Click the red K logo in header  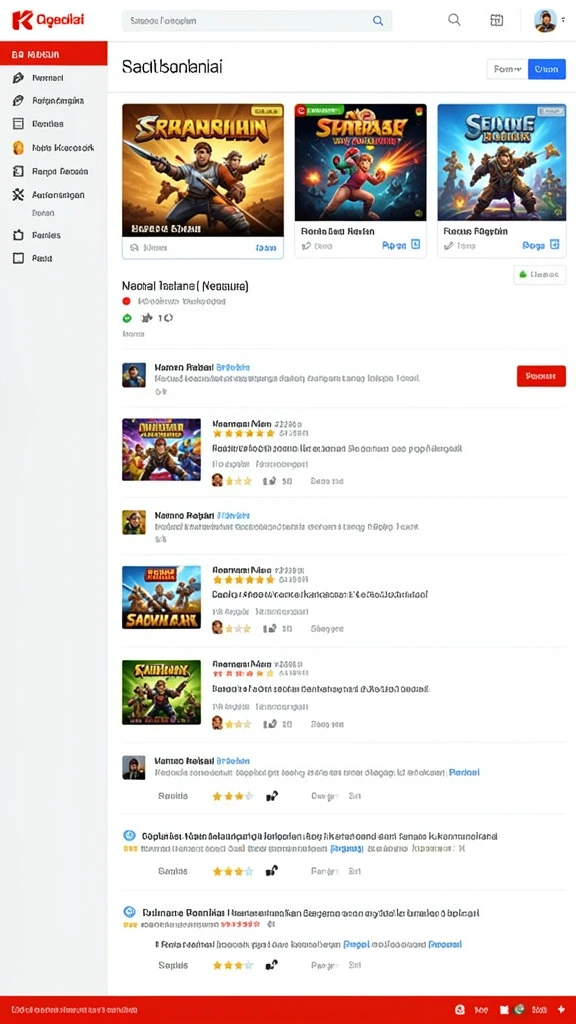(22, 20)
